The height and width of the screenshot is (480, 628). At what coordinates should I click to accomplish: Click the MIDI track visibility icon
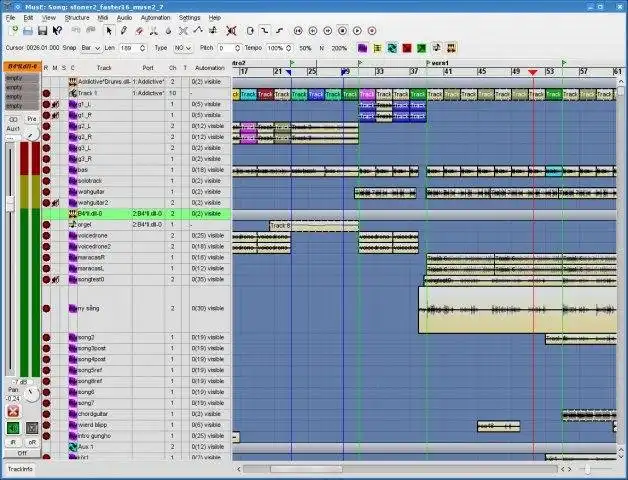437,48
